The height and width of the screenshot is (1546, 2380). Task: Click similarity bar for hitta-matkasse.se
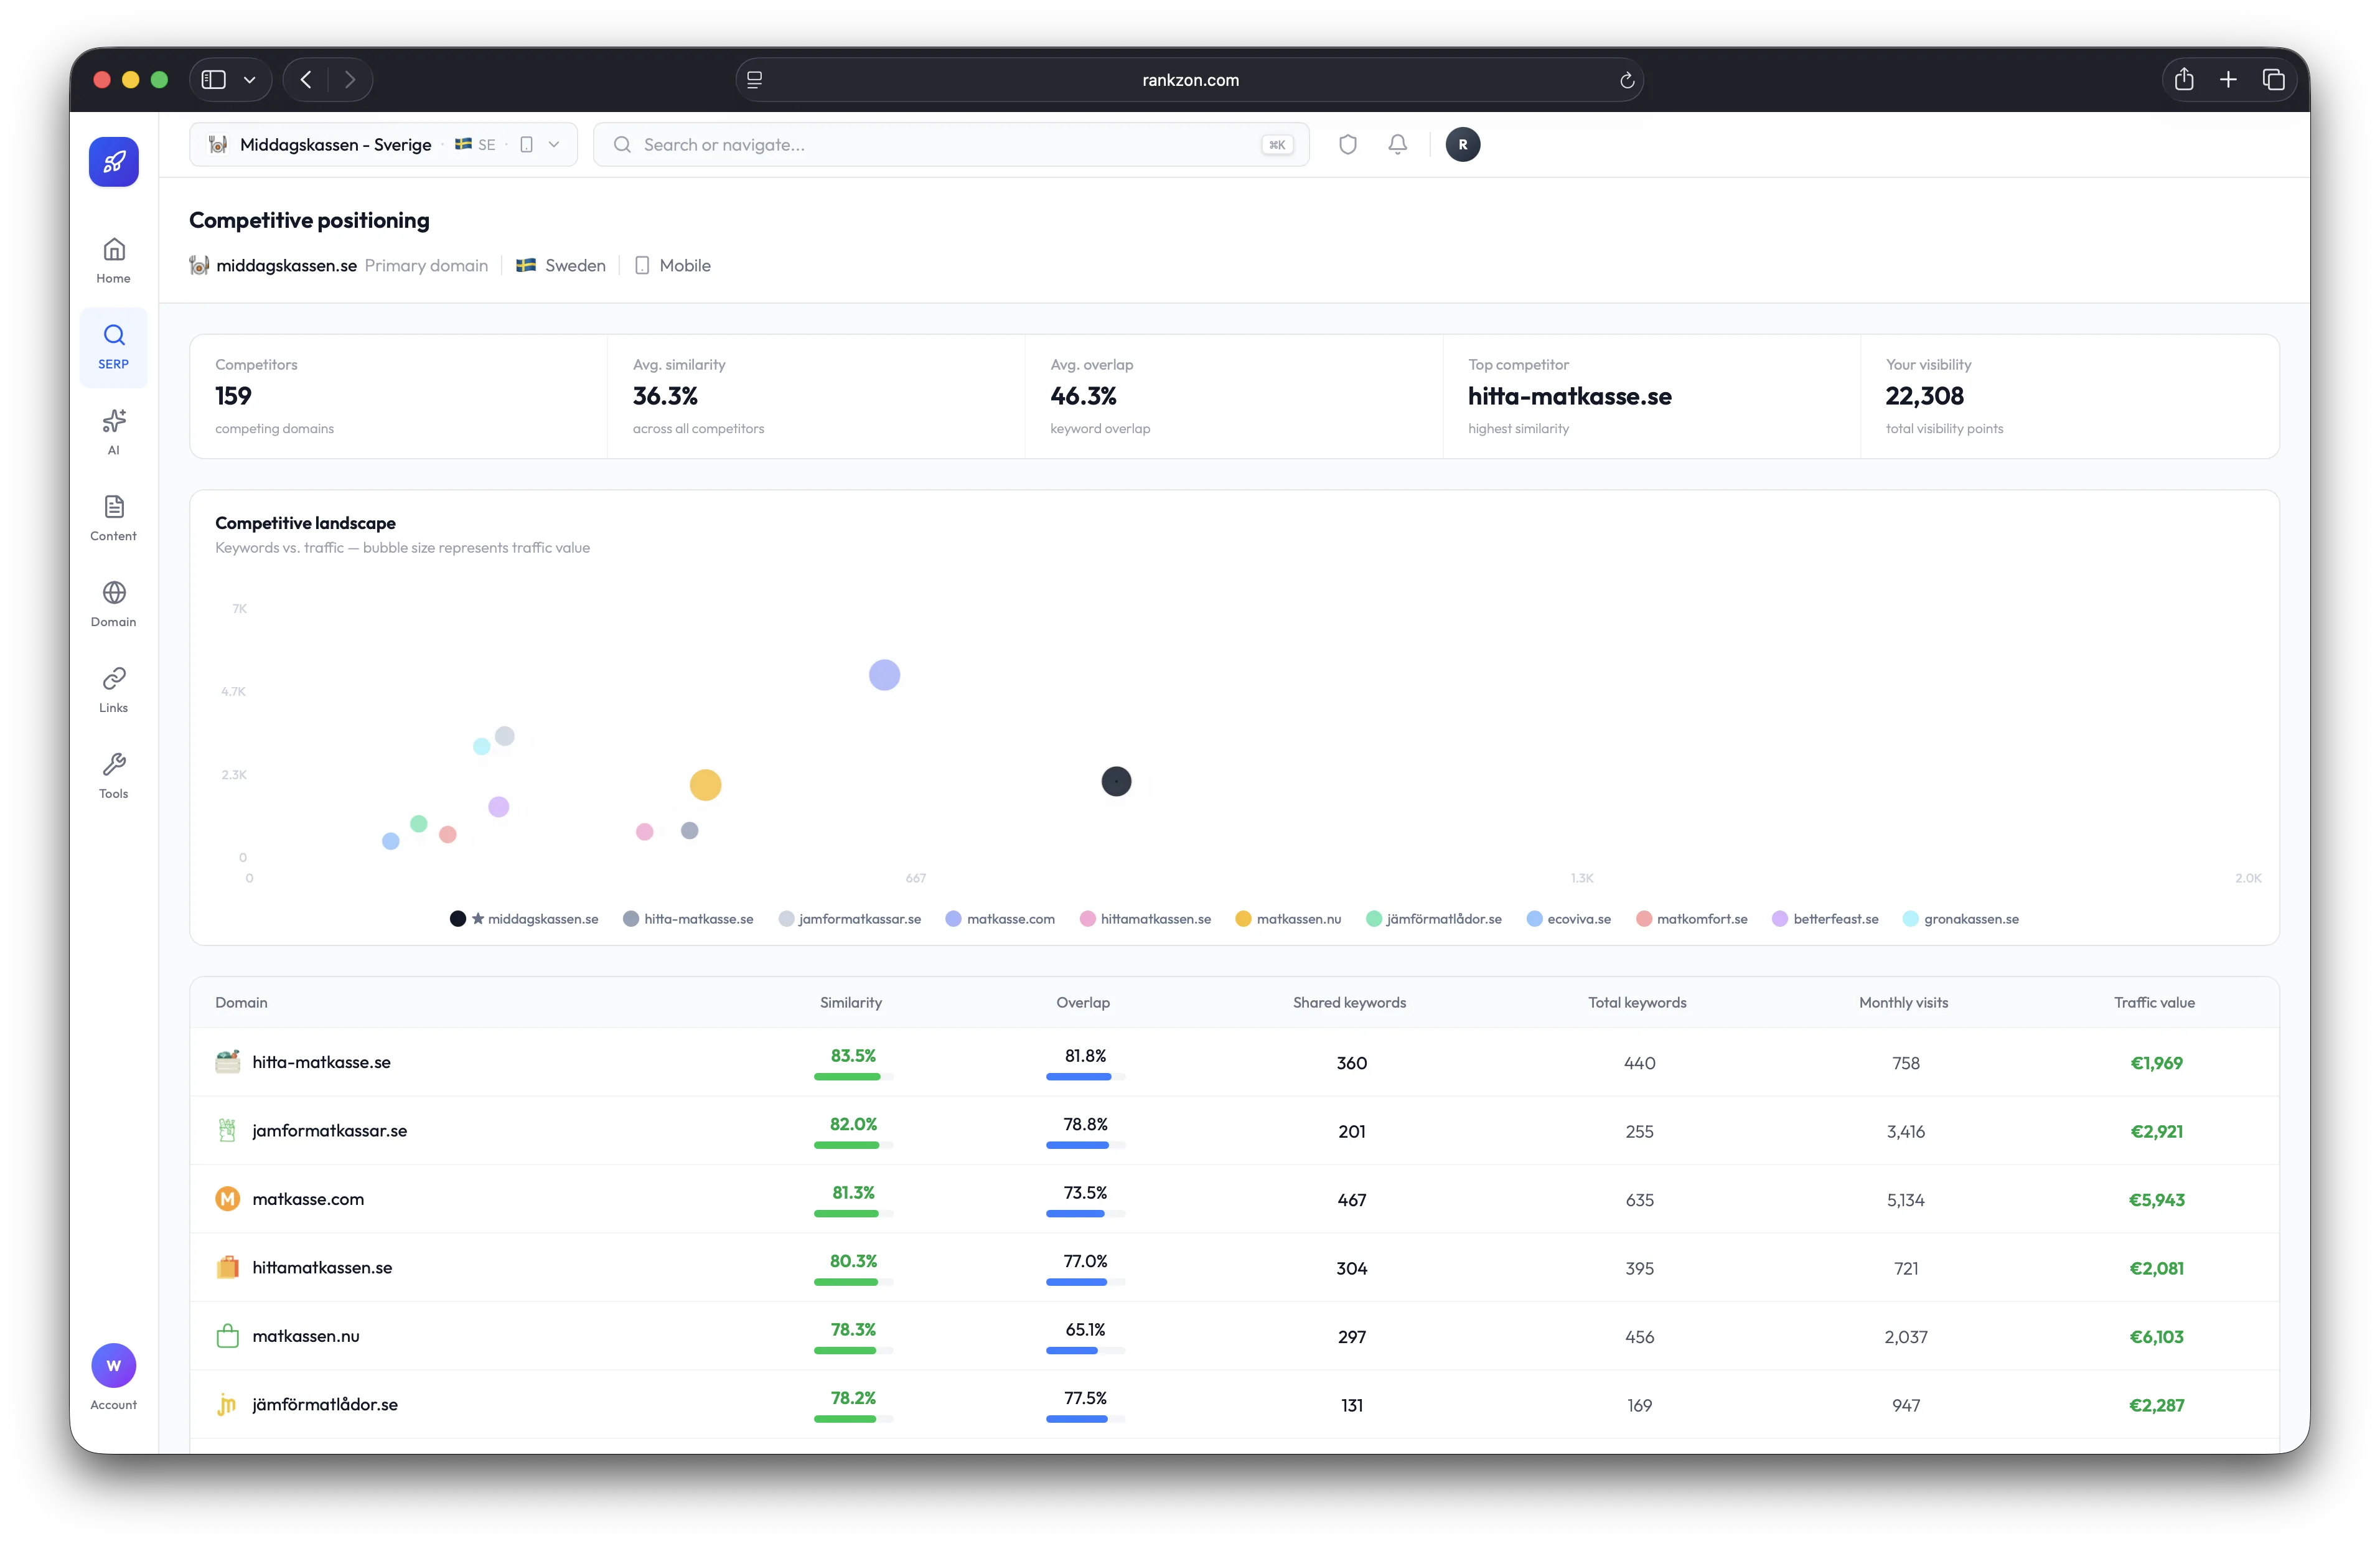[x=853, y=1077]
